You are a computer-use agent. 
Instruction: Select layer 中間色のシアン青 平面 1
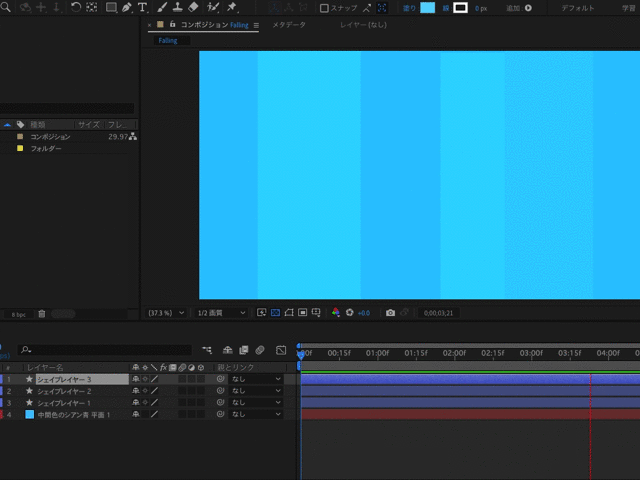(x=74, y=414)
